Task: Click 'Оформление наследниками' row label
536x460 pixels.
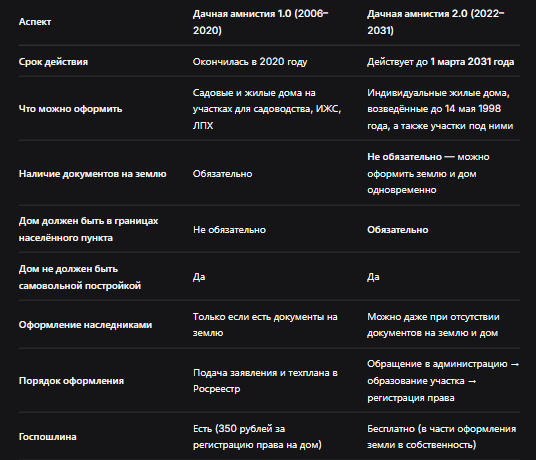Action: [x=85, y=325]
